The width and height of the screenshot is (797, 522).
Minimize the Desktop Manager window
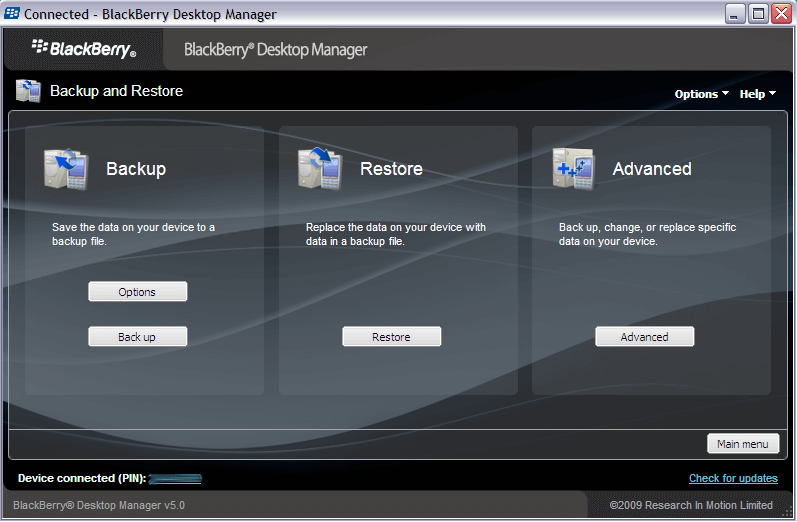(734, 14)
